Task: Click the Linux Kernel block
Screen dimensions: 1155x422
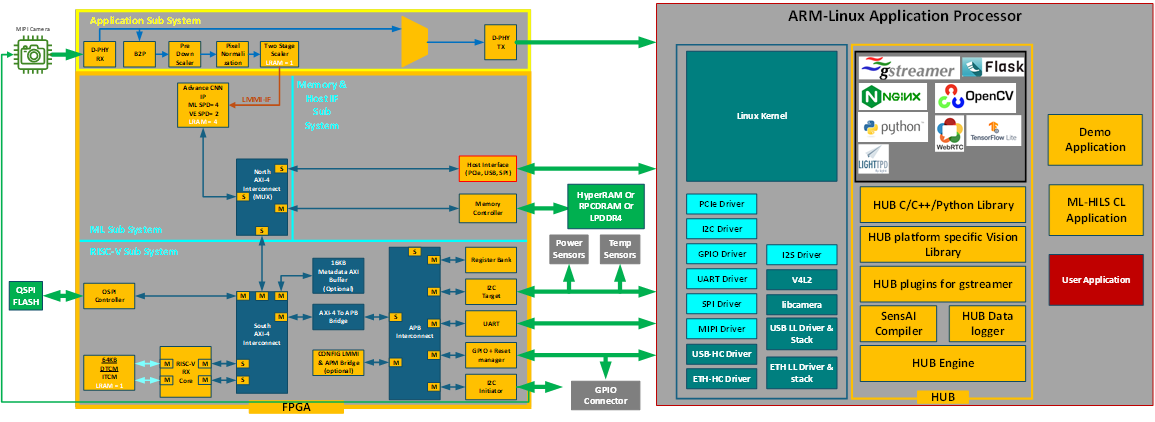Action: click(761, 116)
